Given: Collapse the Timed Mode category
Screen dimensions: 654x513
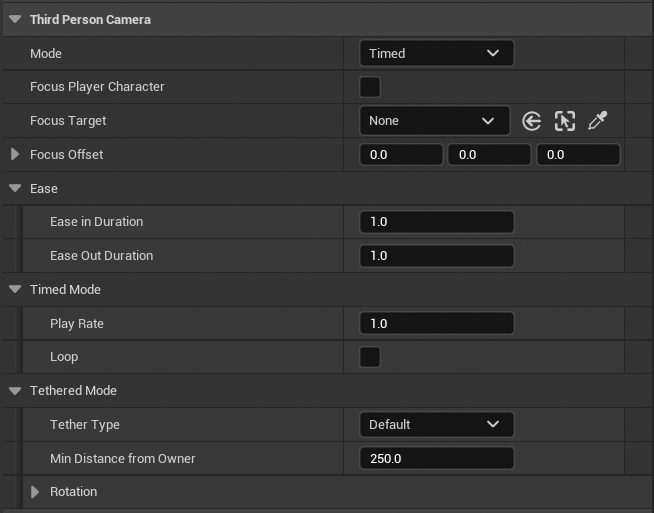Looking at the screenshot, I should click(15, 290).
